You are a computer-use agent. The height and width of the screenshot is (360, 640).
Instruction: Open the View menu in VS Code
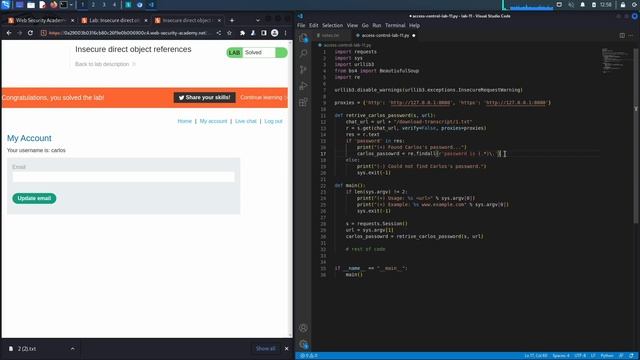click(352, 25)
